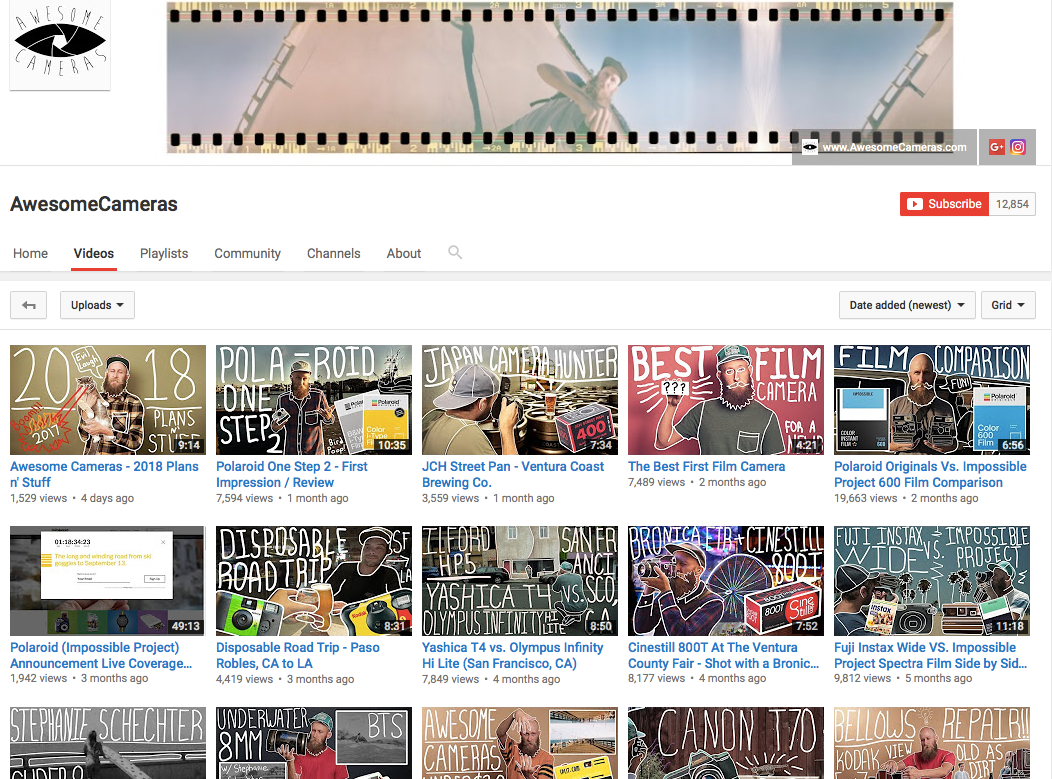The image size is (1052, 779).
Task: Open Yashica T4 vs. Olympus Infinity title
Action: (513, 656)
